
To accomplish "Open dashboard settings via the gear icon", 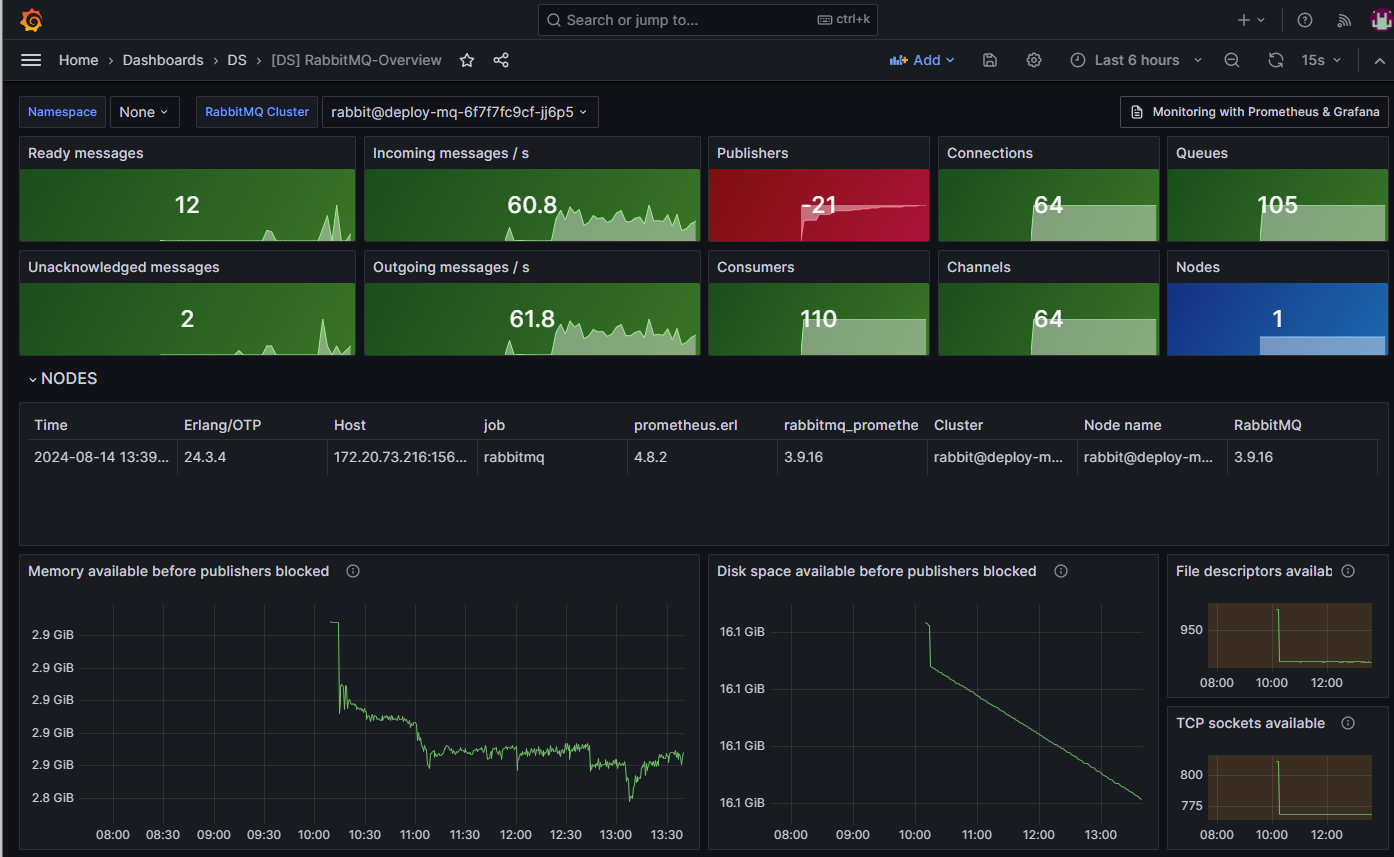I will (x=1034, y=60).
